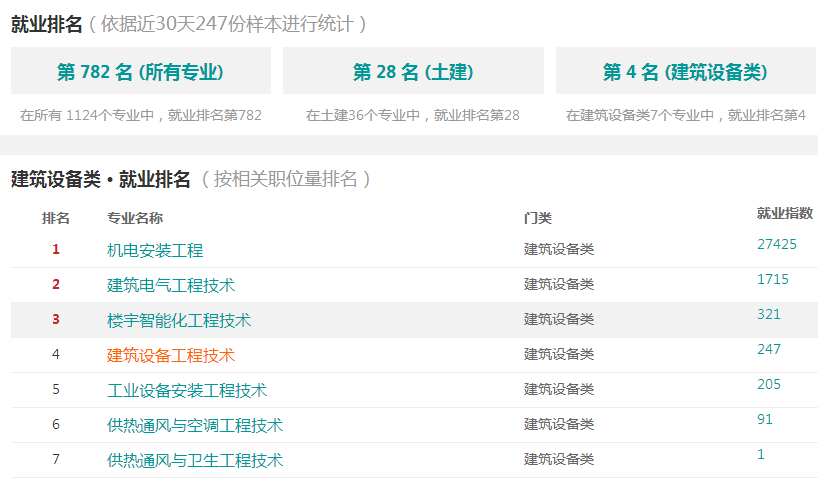Click the red rank number 2
Image resolution: width=818 pixels, height=480 pixels.
point(56,284)
